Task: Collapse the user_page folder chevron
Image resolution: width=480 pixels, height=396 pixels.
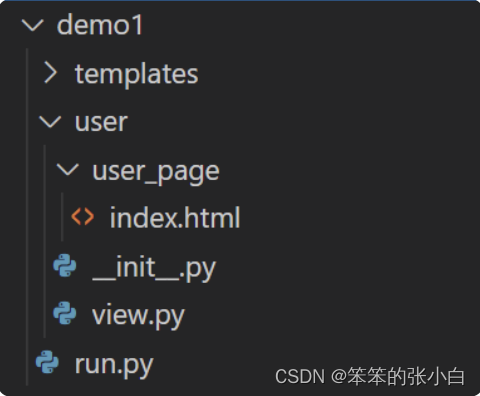Action: pos(68,170)
